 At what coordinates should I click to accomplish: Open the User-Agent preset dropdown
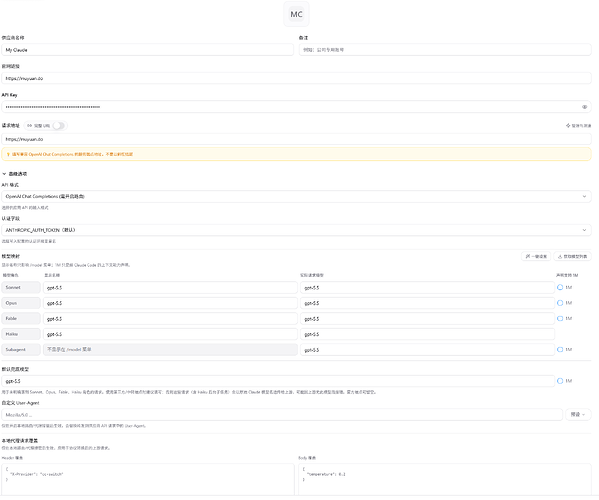[578, 414]
